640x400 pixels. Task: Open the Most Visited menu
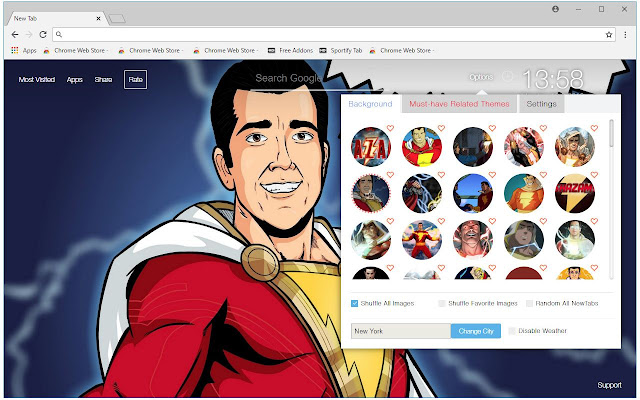click(37, 80)
